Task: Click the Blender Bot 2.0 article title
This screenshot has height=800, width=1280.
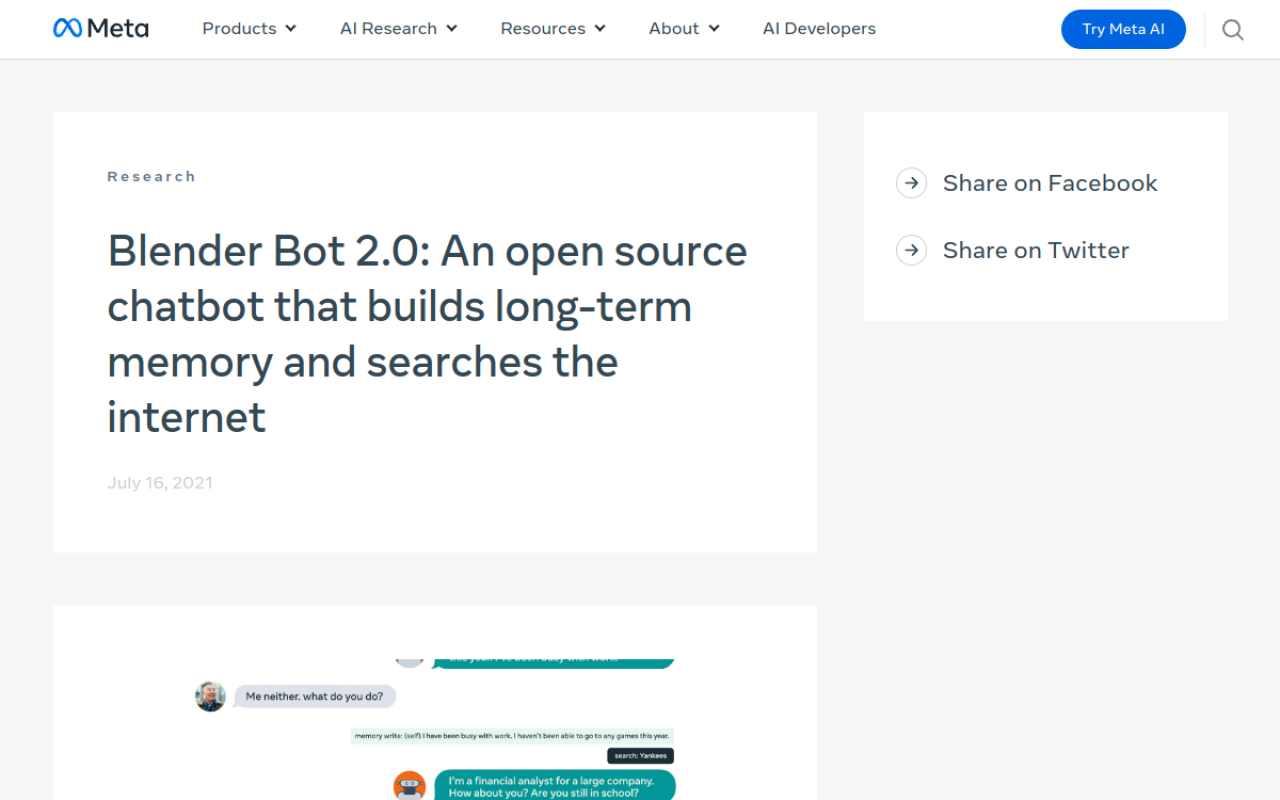Action: (x=428, y=334)
